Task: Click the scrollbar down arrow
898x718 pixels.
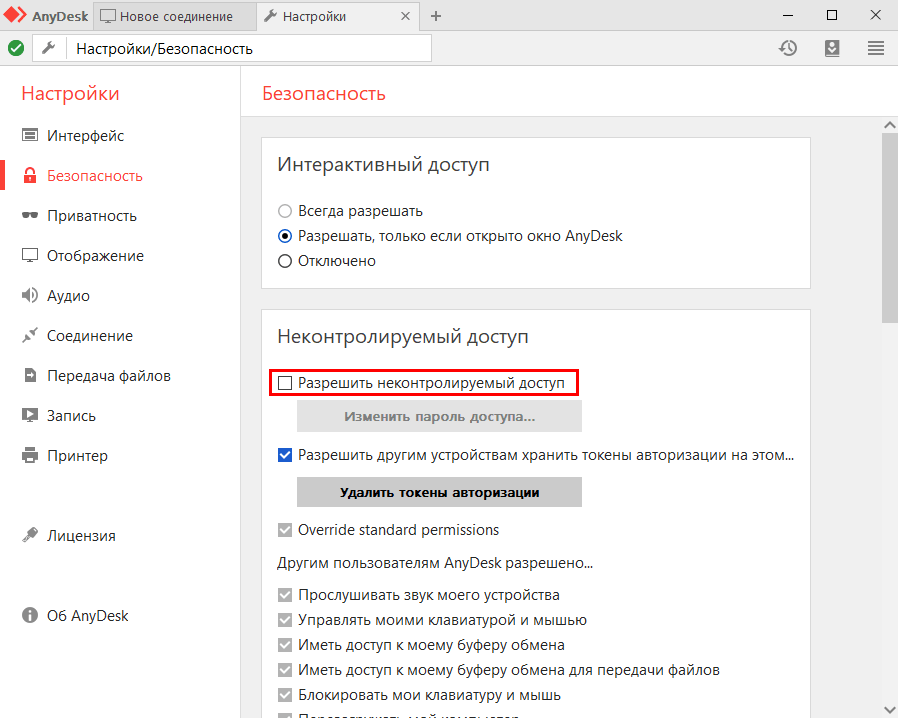Action: click(x=889, y=711)
